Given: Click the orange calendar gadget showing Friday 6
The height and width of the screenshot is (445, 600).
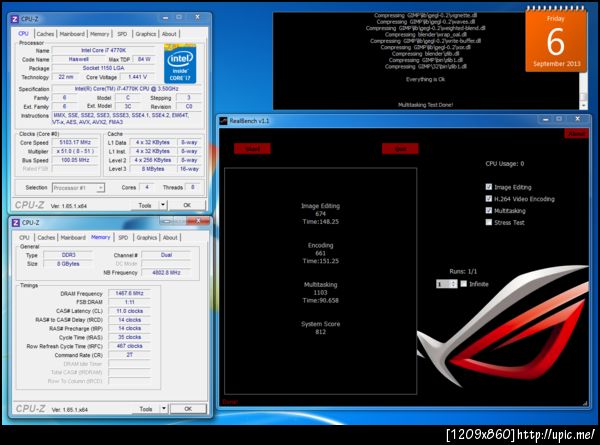Looking at the screenshot, I should point(556,40).
